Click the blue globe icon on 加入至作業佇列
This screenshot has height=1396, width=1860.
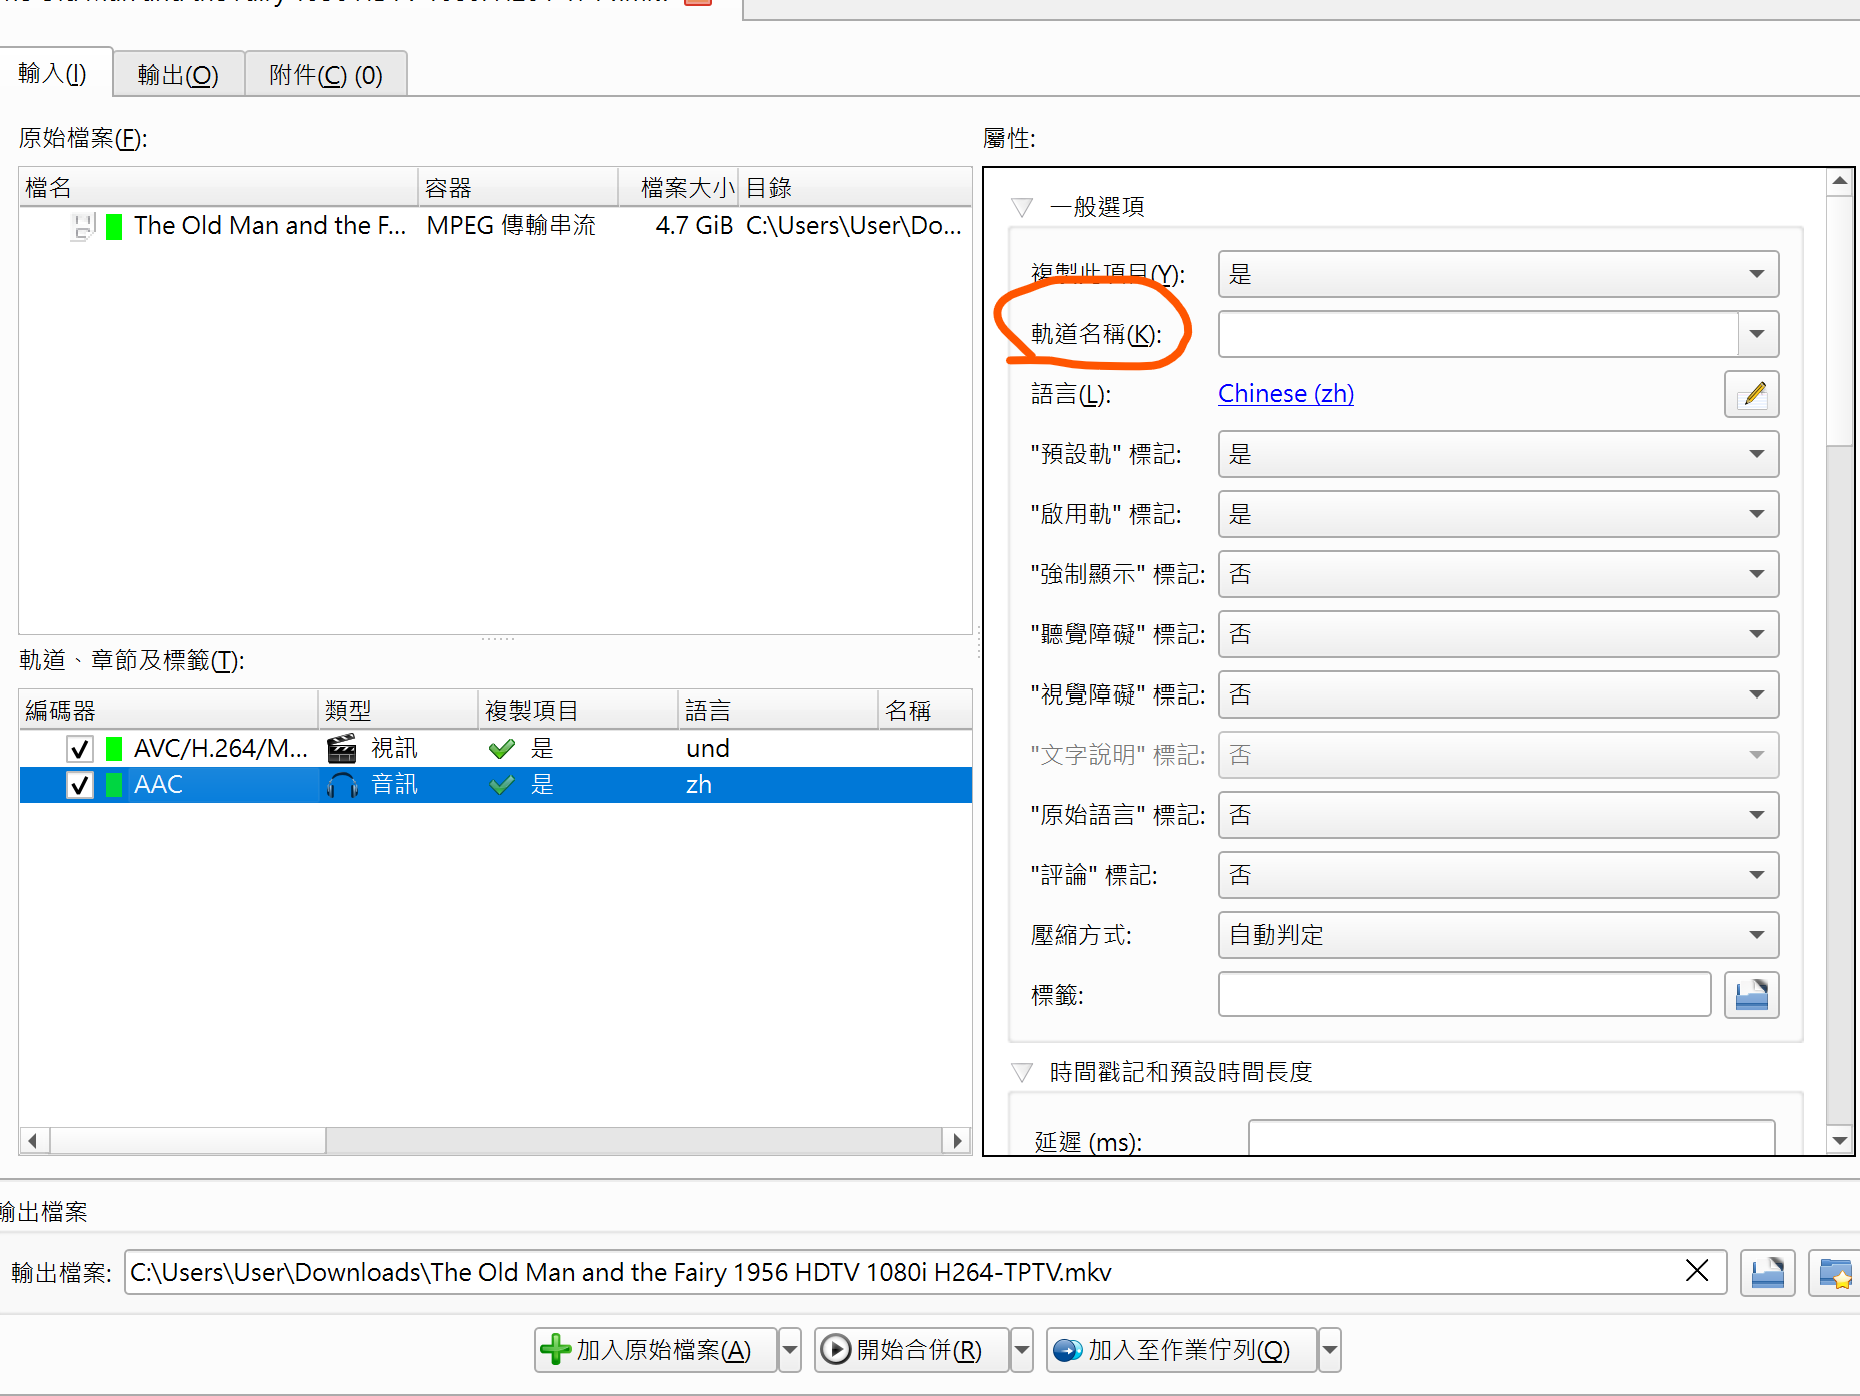(1068, 1349)
